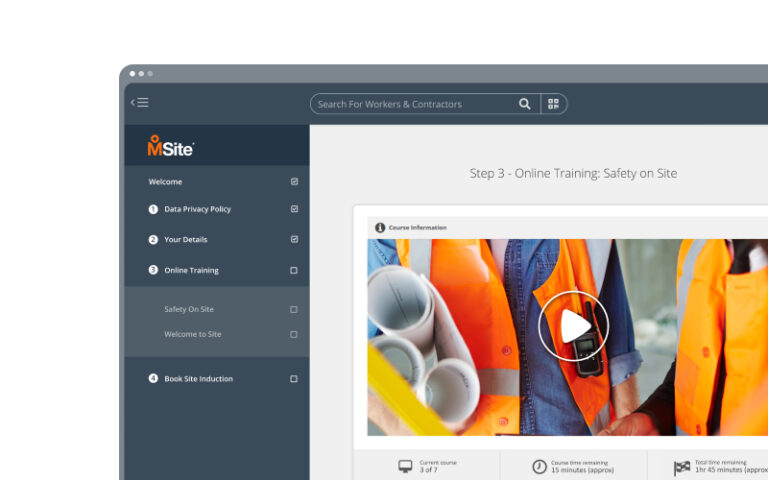Open the Data Privacy Policy step
This screenshot has width=768, height=480.
click(197, 209)
